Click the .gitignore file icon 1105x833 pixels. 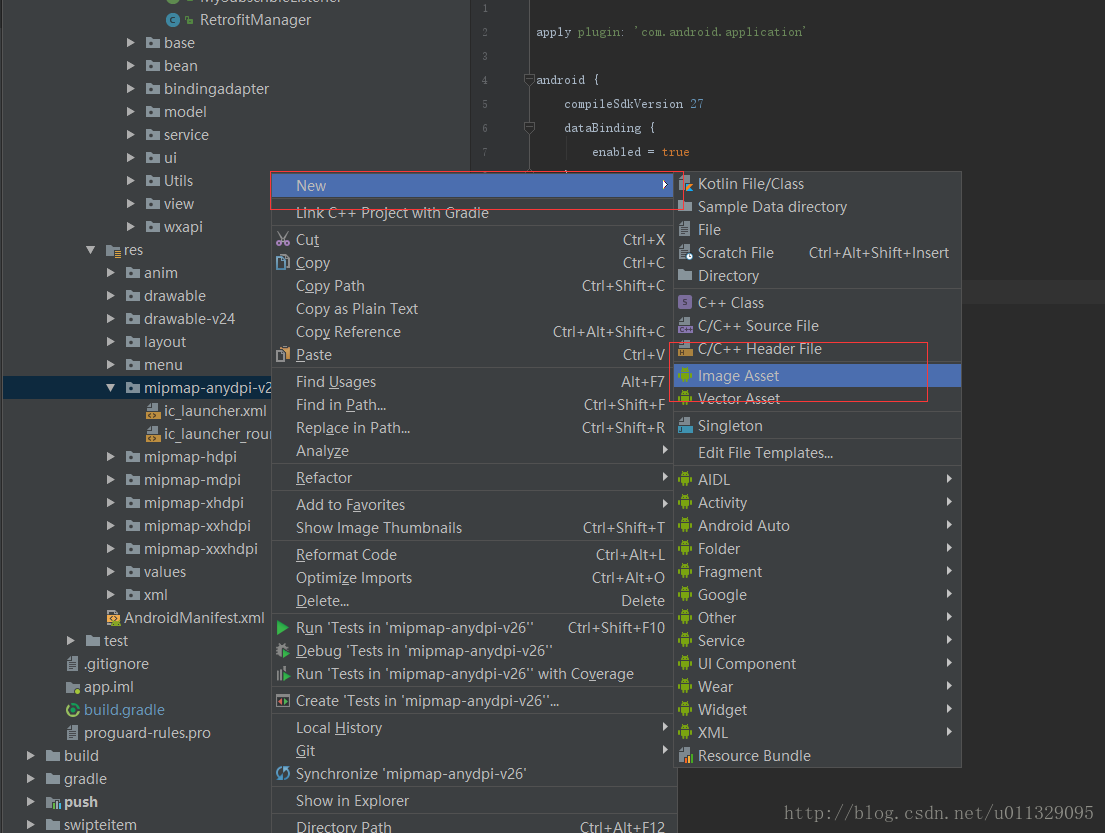coord(73,664)
